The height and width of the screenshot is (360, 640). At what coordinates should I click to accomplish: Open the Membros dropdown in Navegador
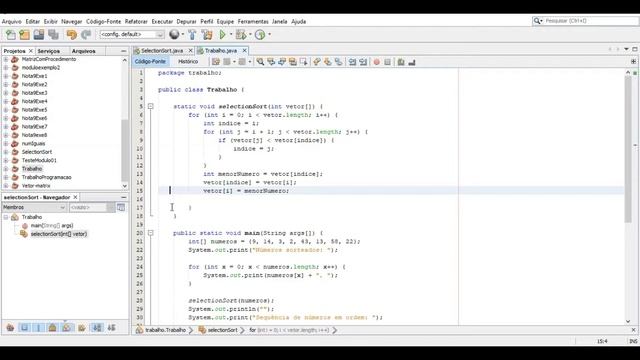point(34,207)
